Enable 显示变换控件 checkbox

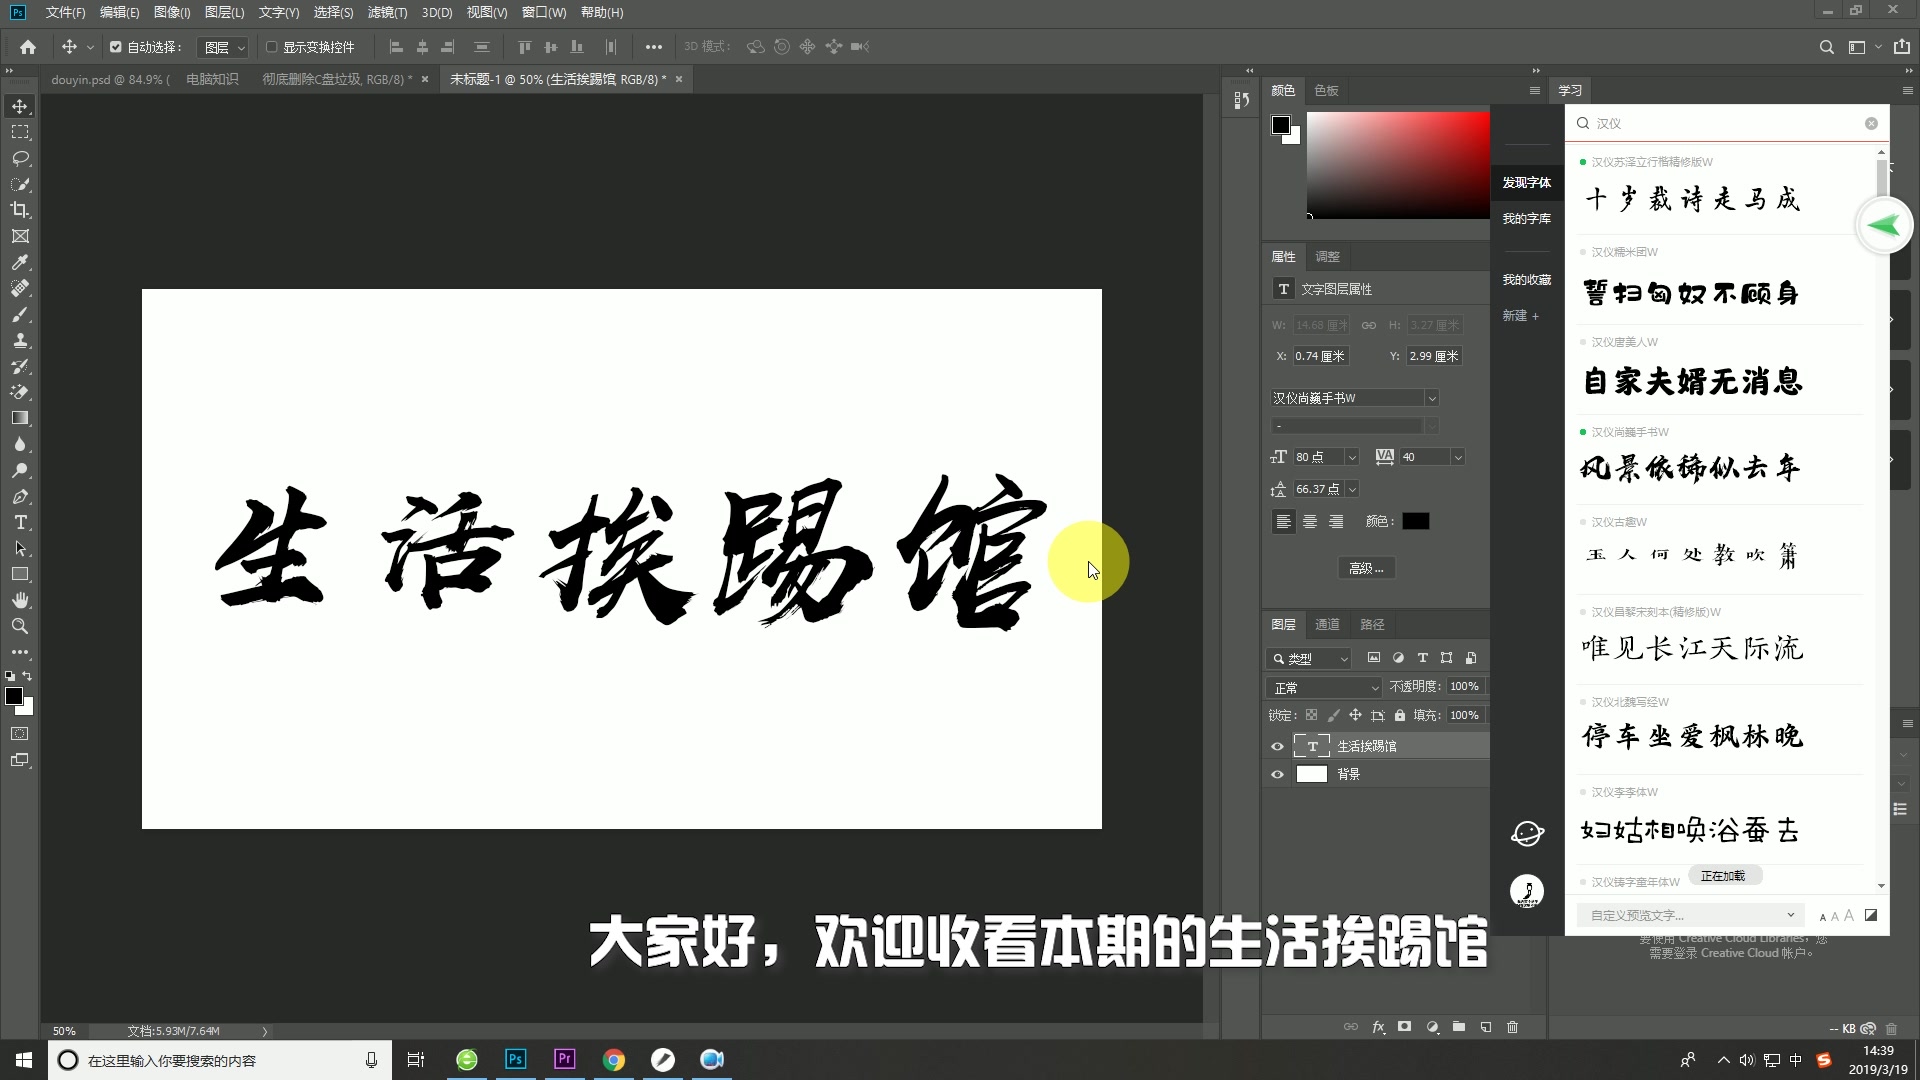point(272,46)
